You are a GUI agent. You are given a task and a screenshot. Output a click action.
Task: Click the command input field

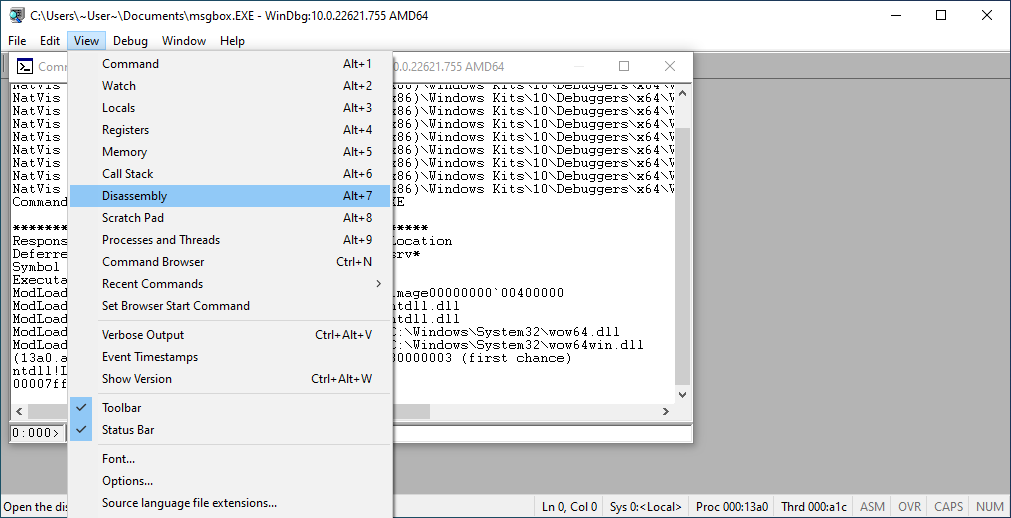[540, 433]
